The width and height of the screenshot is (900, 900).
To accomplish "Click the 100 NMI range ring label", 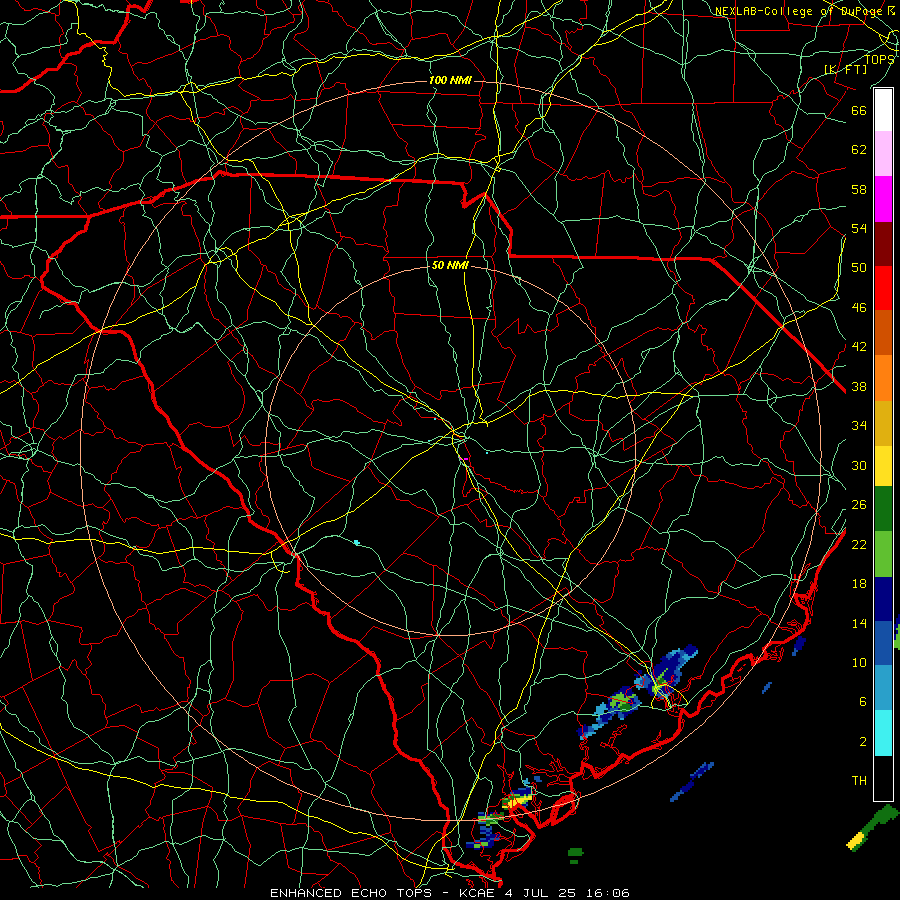I will tap(450, 80).
